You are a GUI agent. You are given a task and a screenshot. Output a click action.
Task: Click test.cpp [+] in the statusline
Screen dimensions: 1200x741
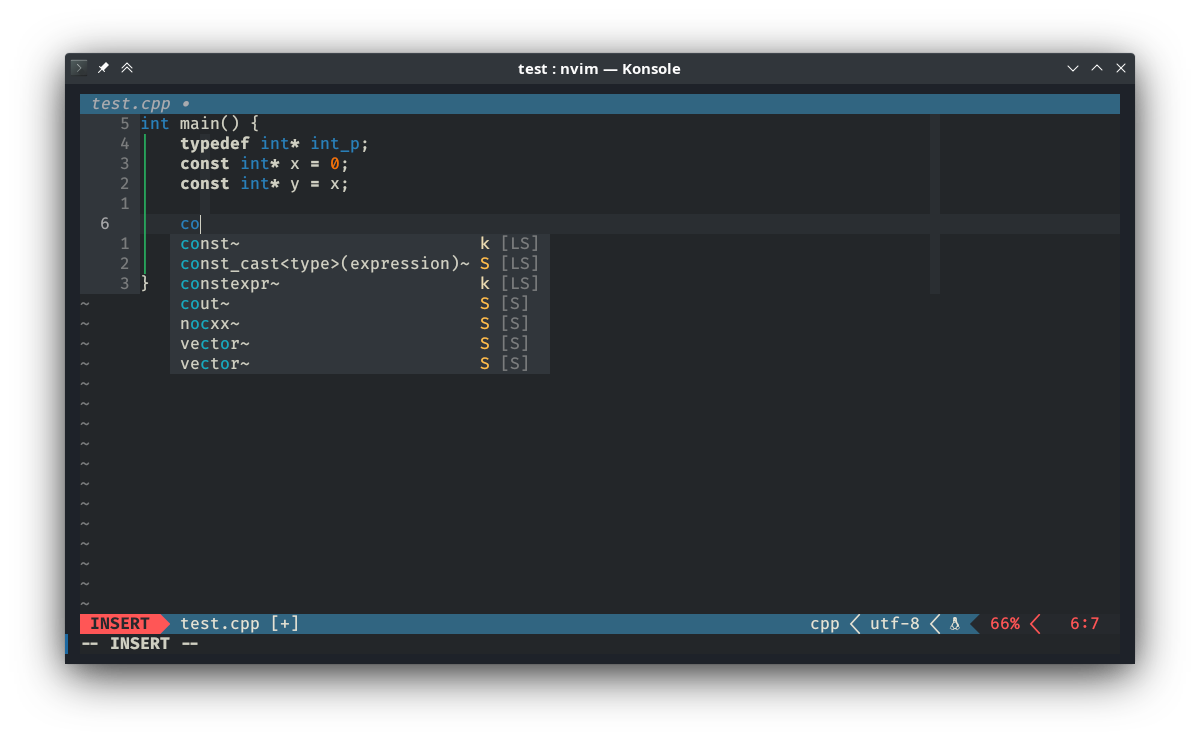[x=240, y=624]
